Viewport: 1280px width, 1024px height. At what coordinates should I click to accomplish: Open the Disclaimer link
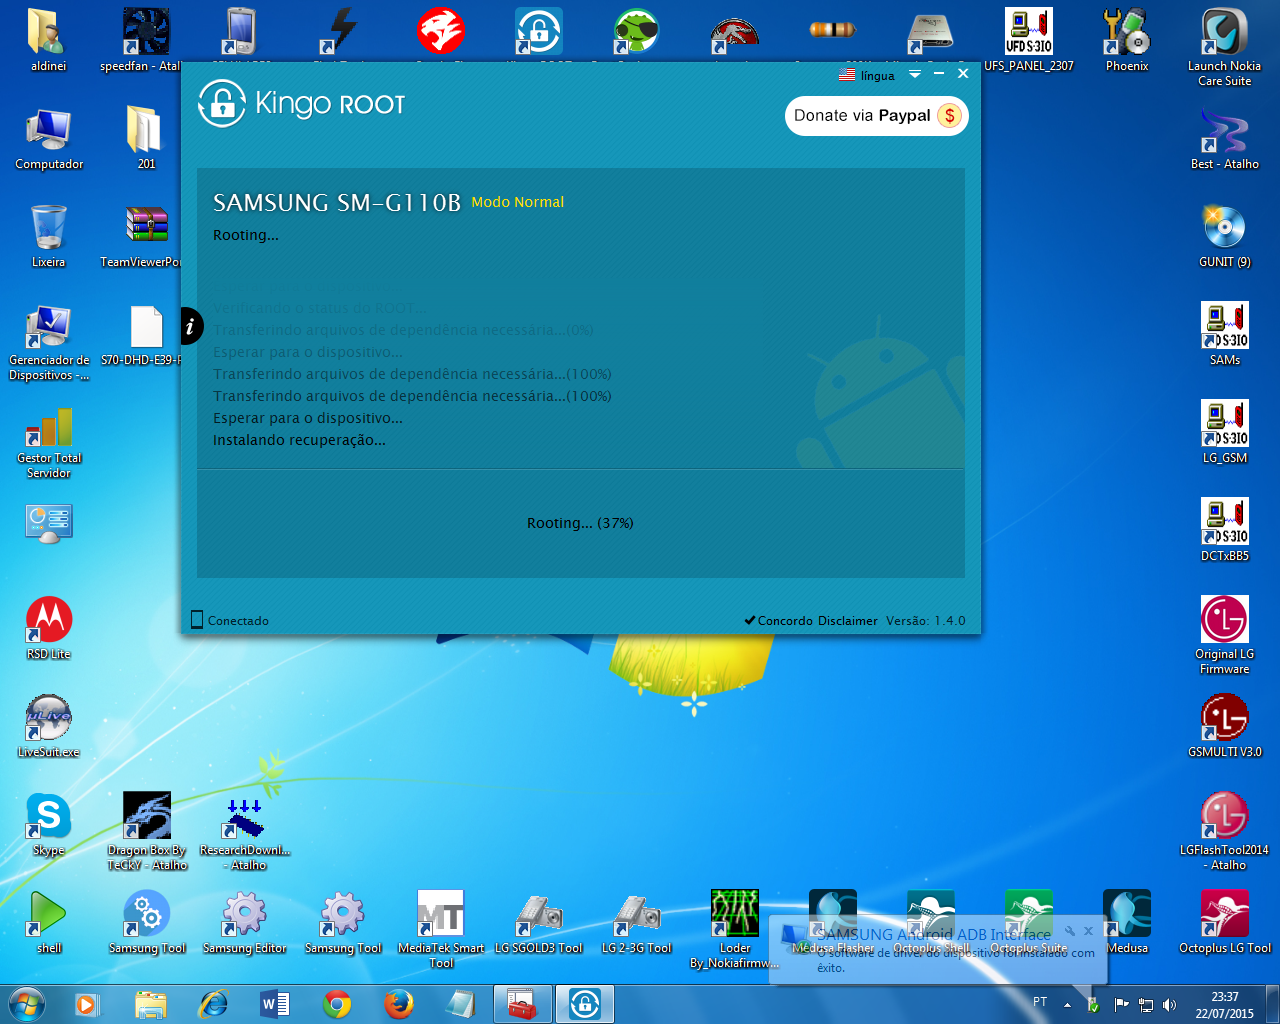(x=847, y=621)
